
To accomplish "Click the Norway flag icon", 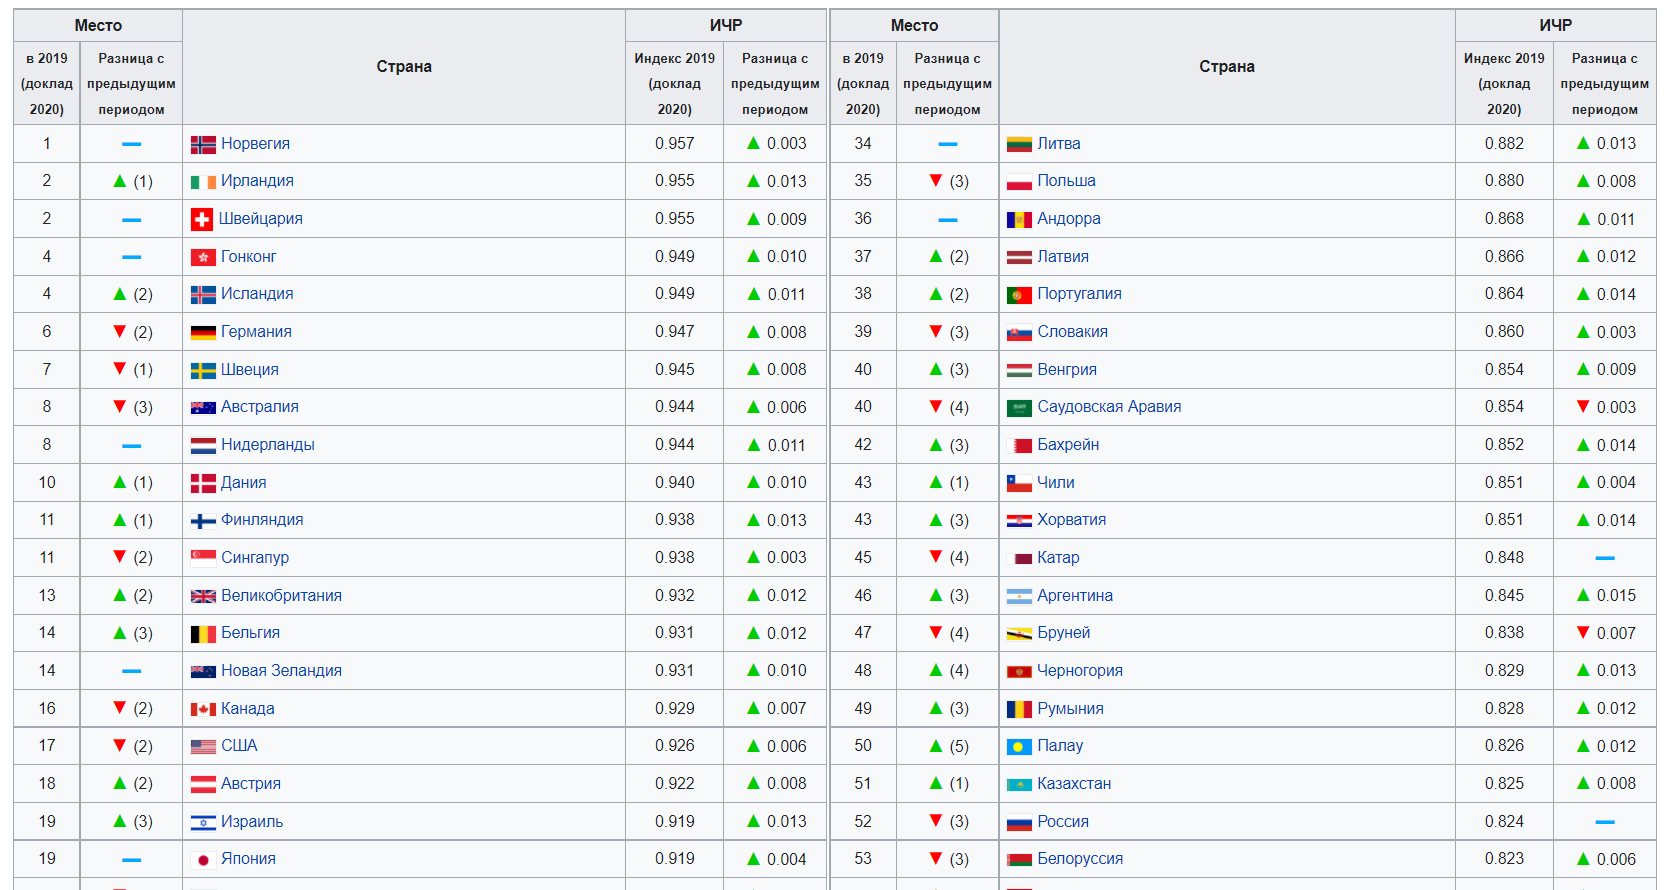I will coord(203,144).
